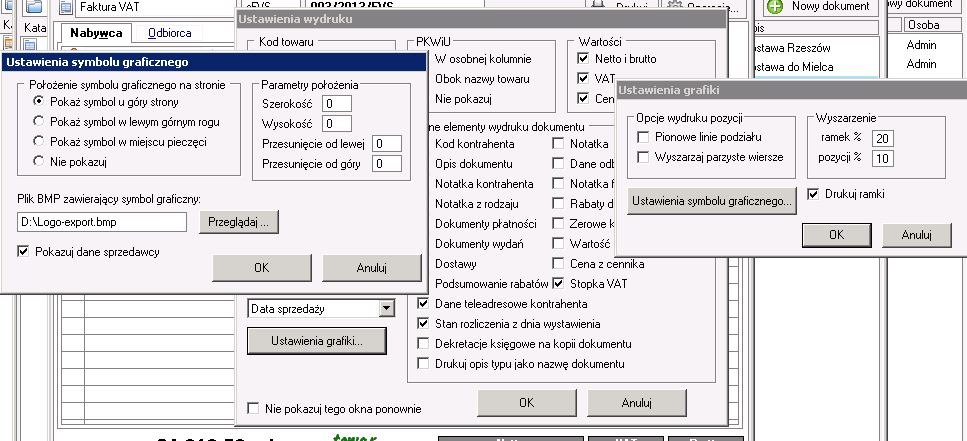
Task: Toggle 'Pokazuj dane sprzedawcy' checkbox
Action: tap(24, 252)
